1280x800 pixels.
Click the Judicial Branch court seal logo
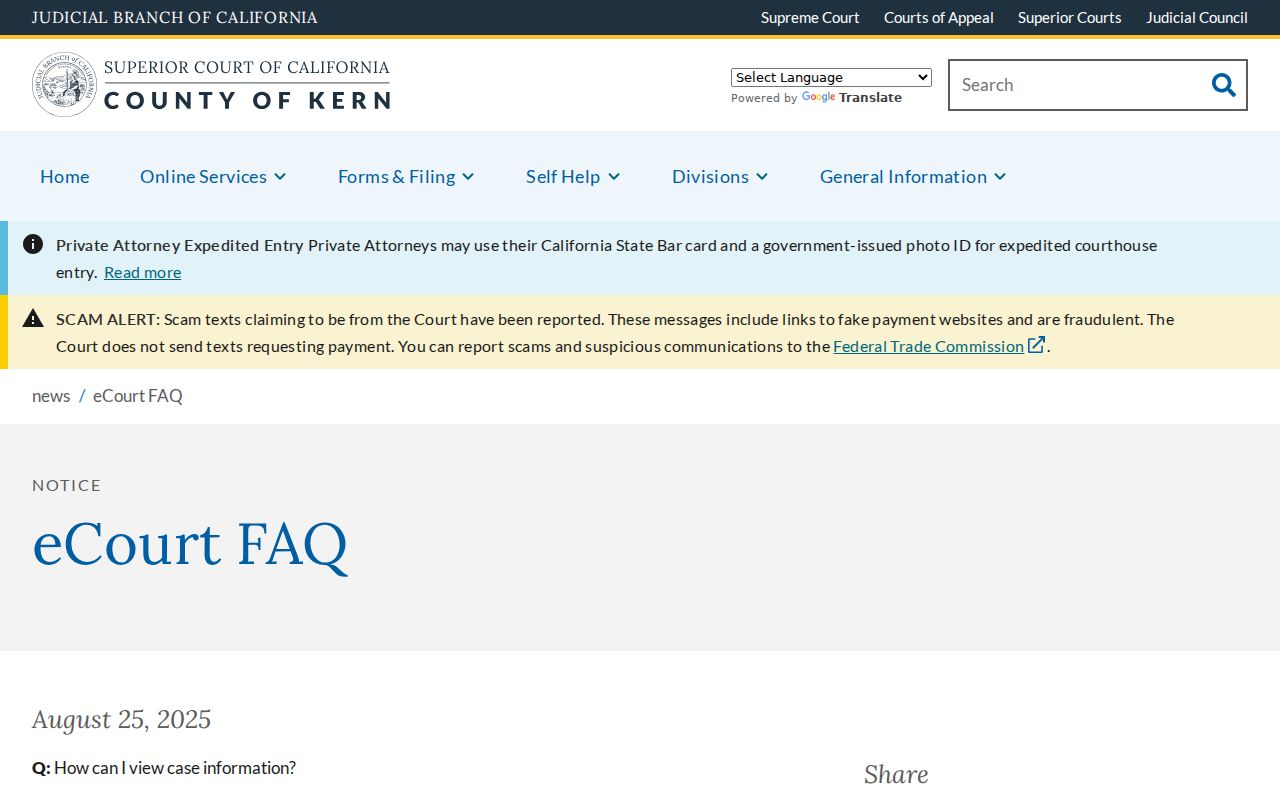click(65, 85)
